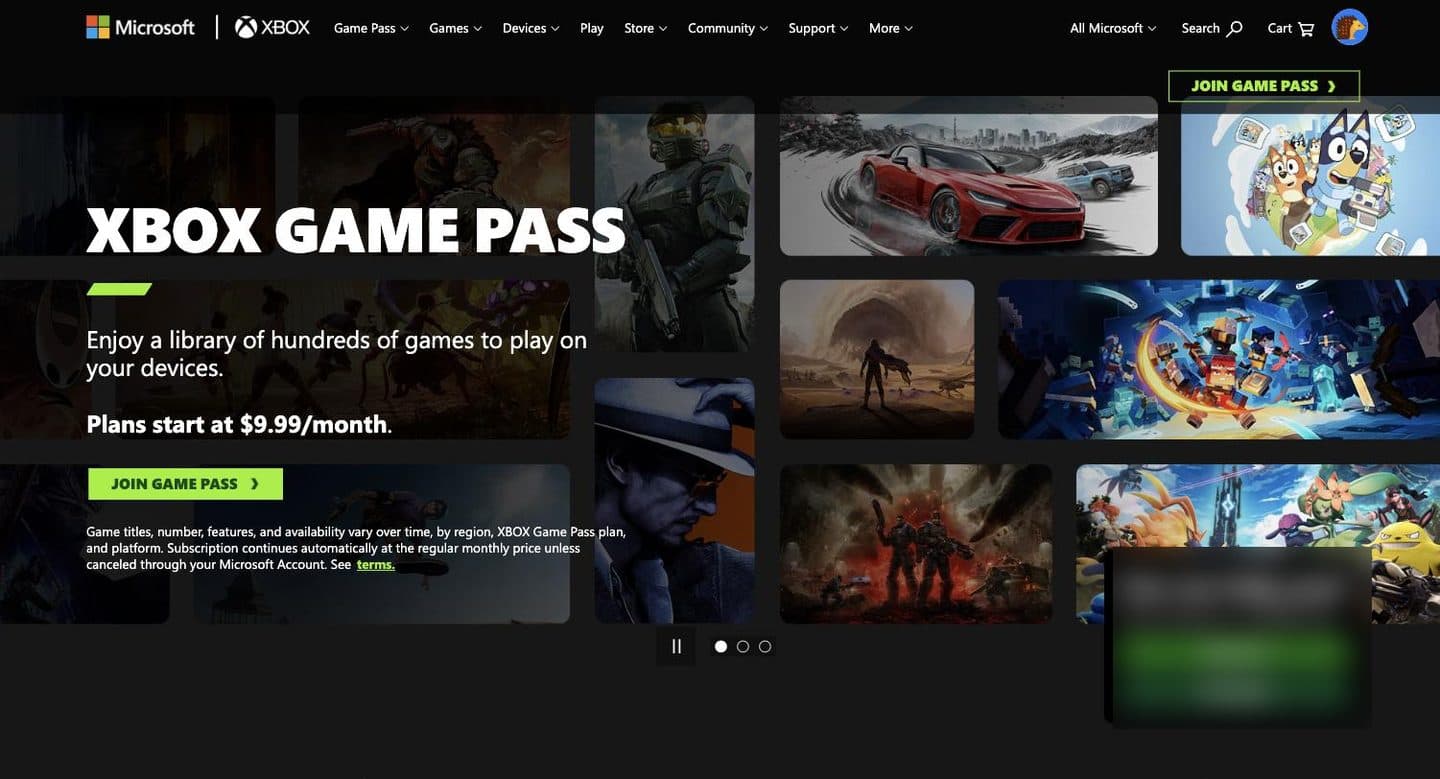
Task: Expand the Community menu
Action: [728, 28]
